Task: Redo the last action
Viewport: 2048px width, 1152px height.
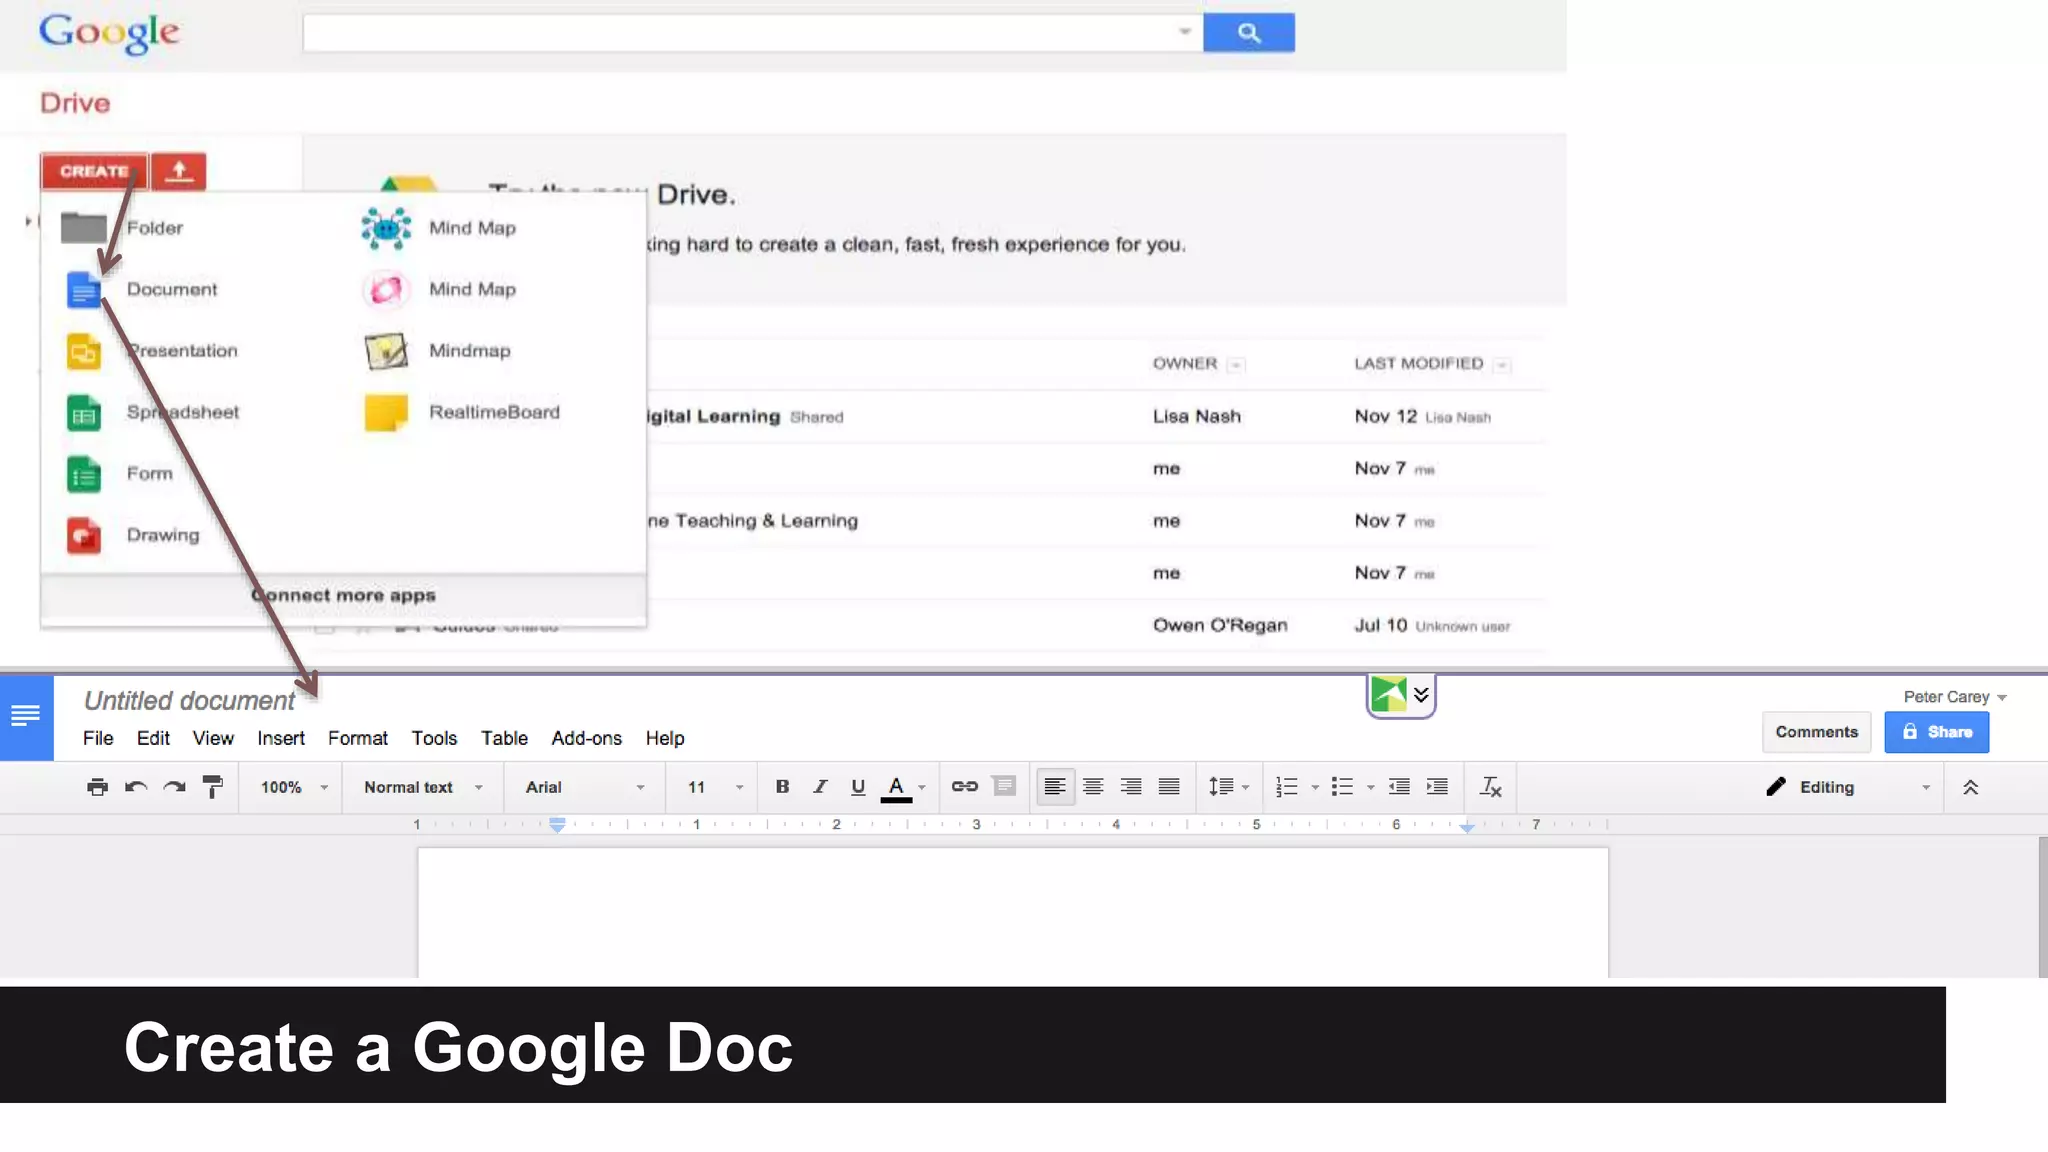Action: click(x=174, y=787)
